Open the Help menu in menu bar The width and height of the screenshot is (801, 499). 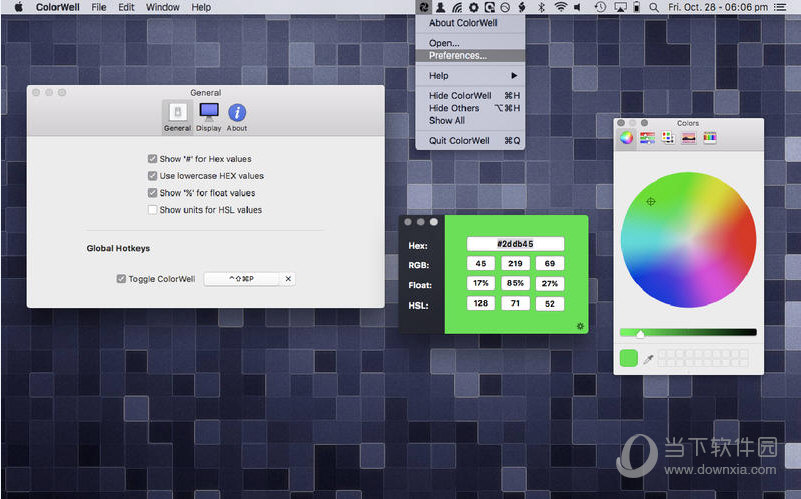(201, 7)
